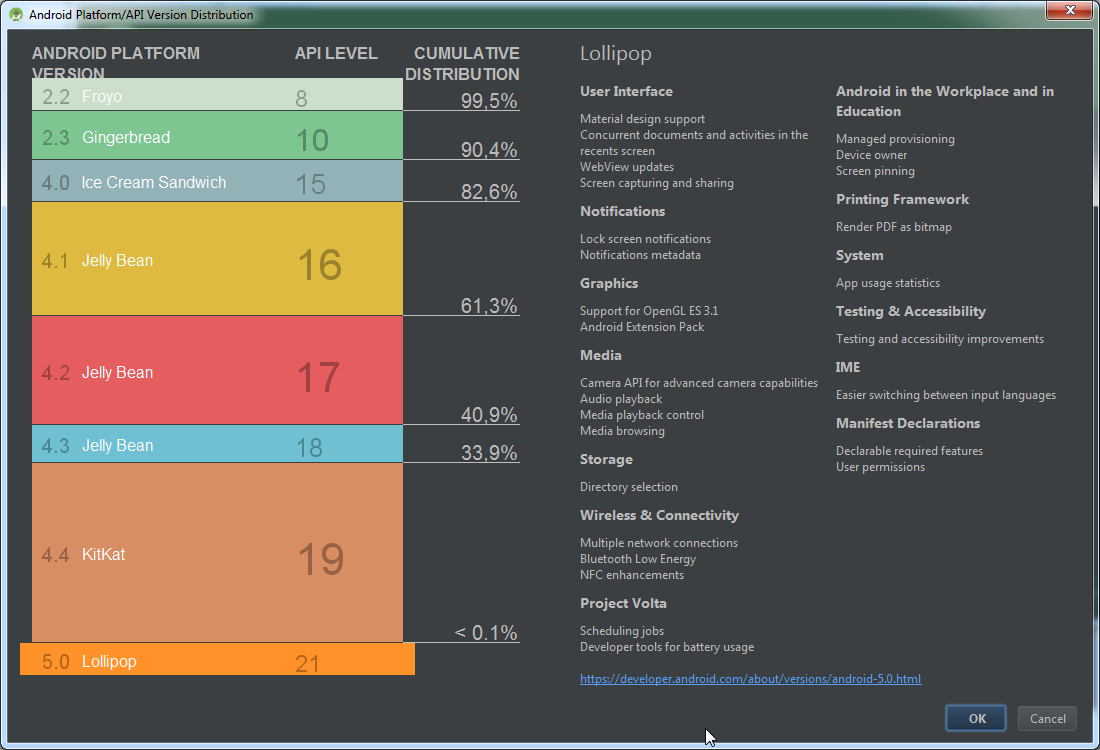Image resolution: width=1100 pixels, height=750 pixels.
Task: Click the Printing Framework heading
Action: pyautogui.click(x=902, y=199)
